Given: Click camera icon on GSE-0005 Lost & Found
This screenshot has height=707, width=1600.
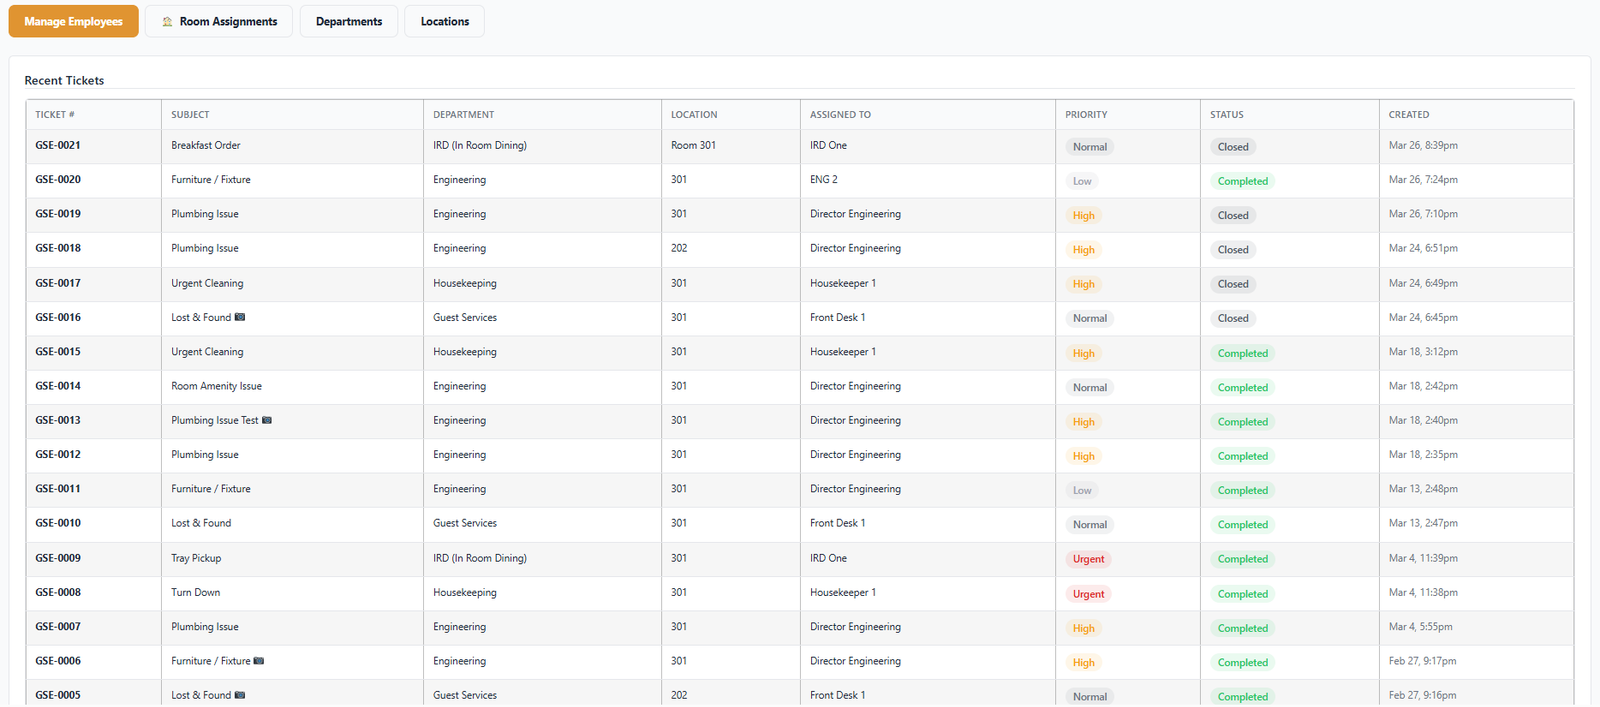Looking at the screenshot, I should click(240, 695).
